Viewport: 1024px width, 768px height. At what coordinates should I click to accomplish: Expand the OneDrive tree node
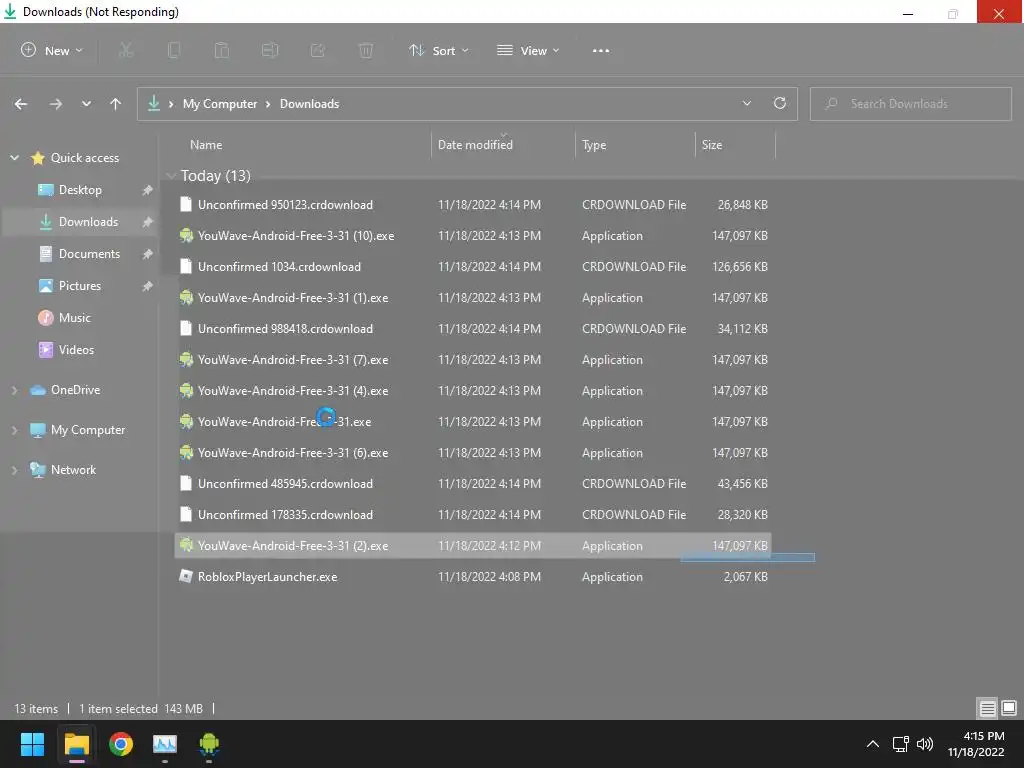(14, 390)
